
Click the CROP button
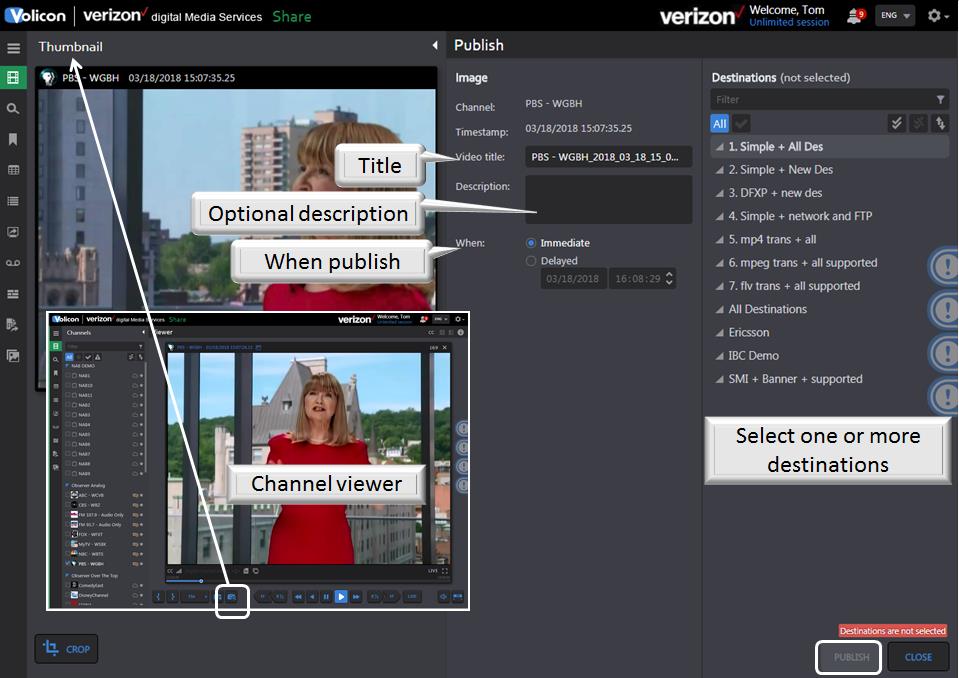tap(66, 648)
